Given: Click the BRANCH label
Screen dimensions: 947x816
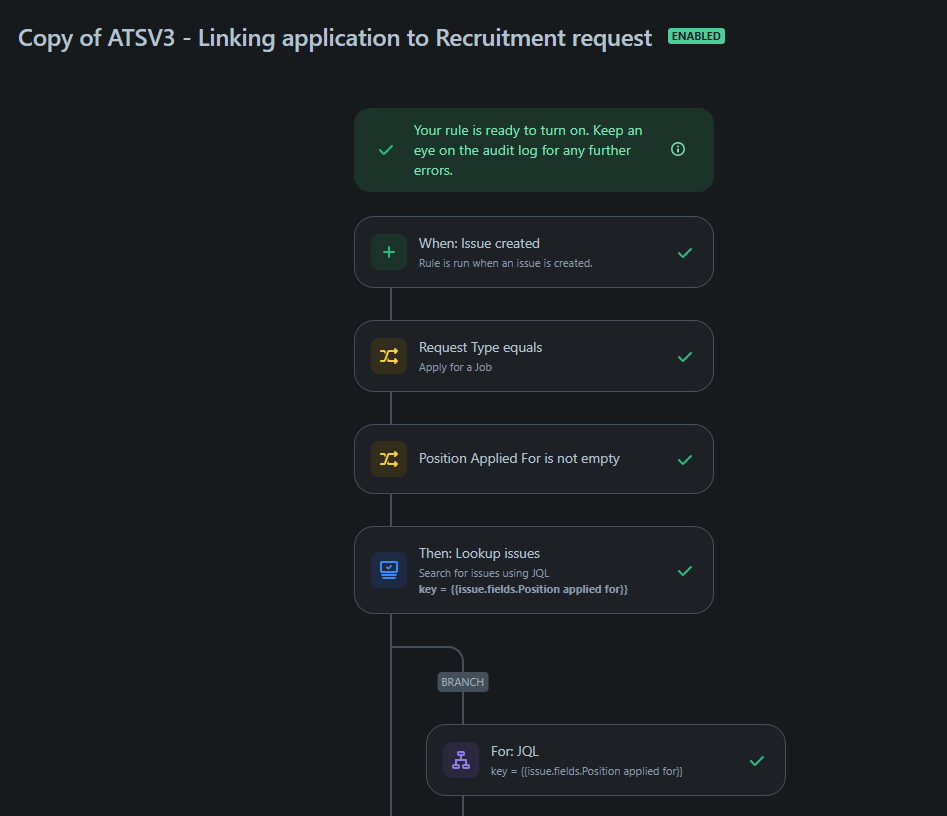Looking at the screenshot, I should click(x=463, y=682).
